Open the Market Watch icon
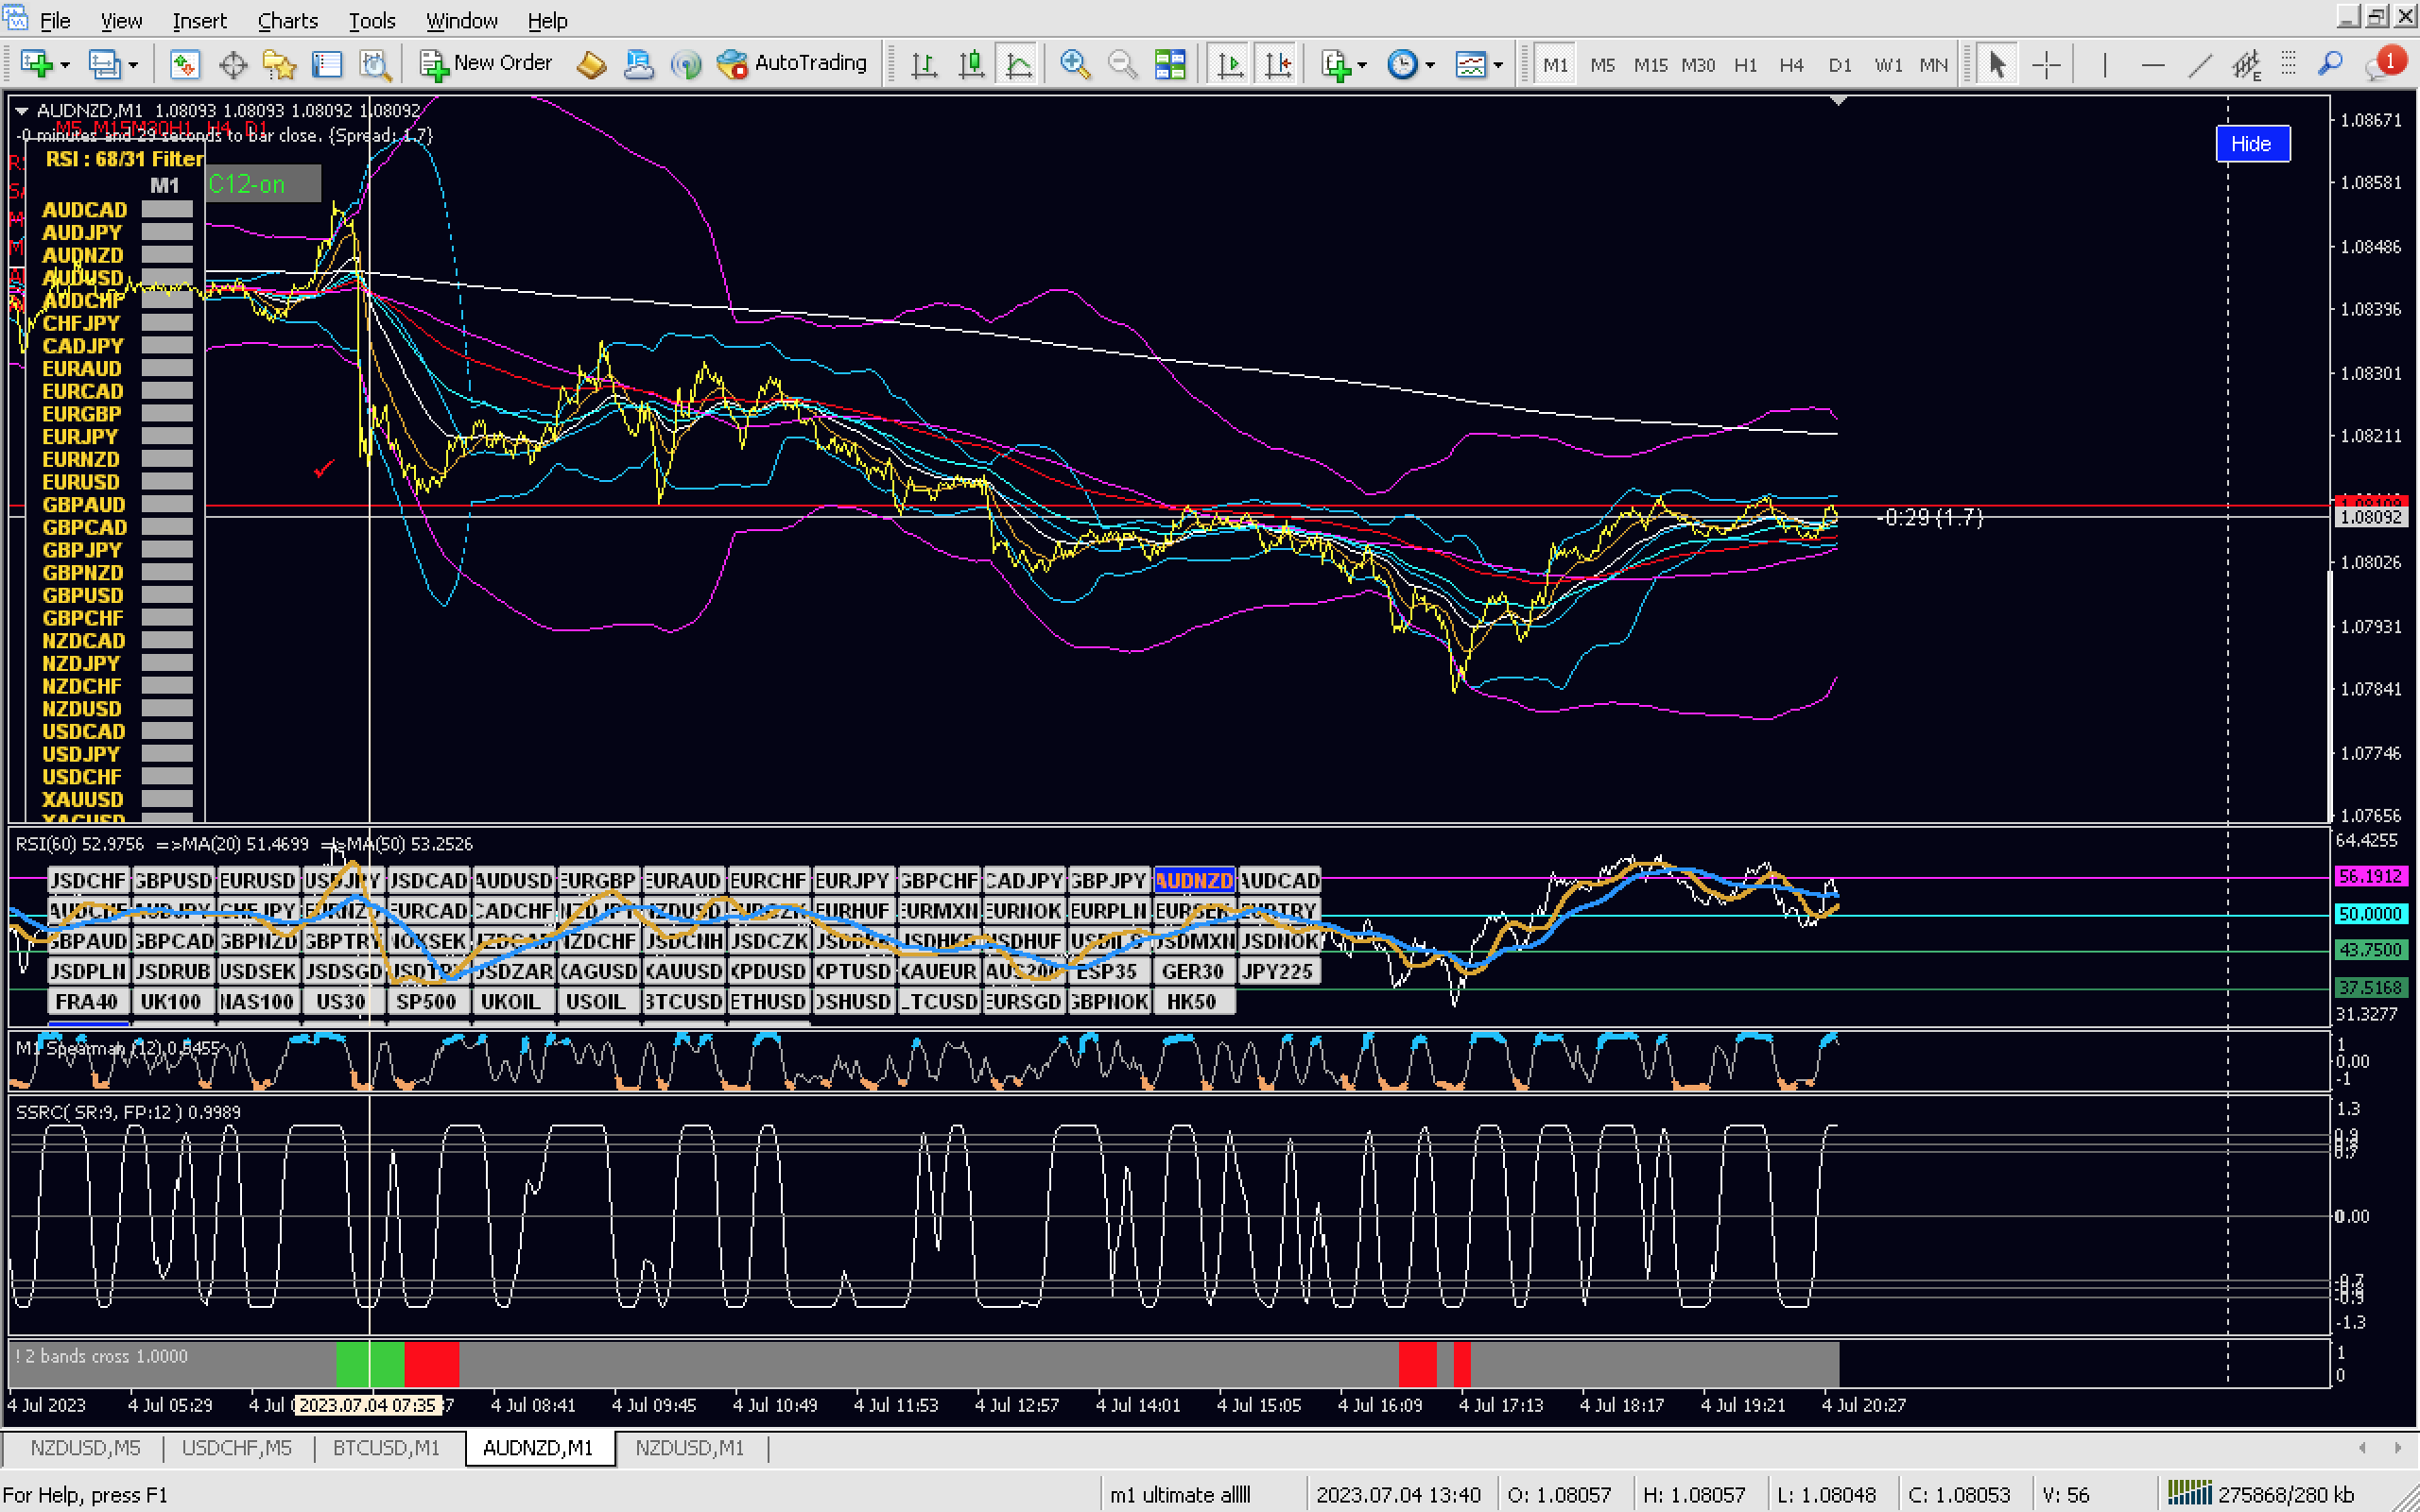The height and width of the screenshot is (1512, 2420). click(184, 65)
